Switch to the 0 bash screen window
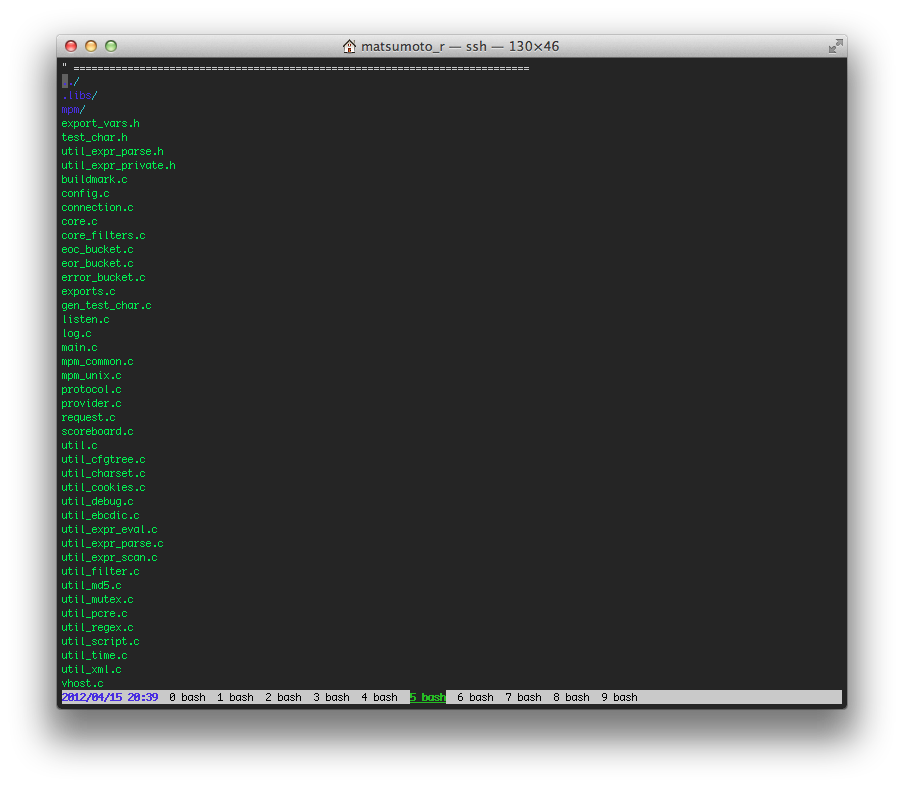Image resolution: width=904 pixels, height=788 pixels. pyautogui.click(x=187, y=698)
